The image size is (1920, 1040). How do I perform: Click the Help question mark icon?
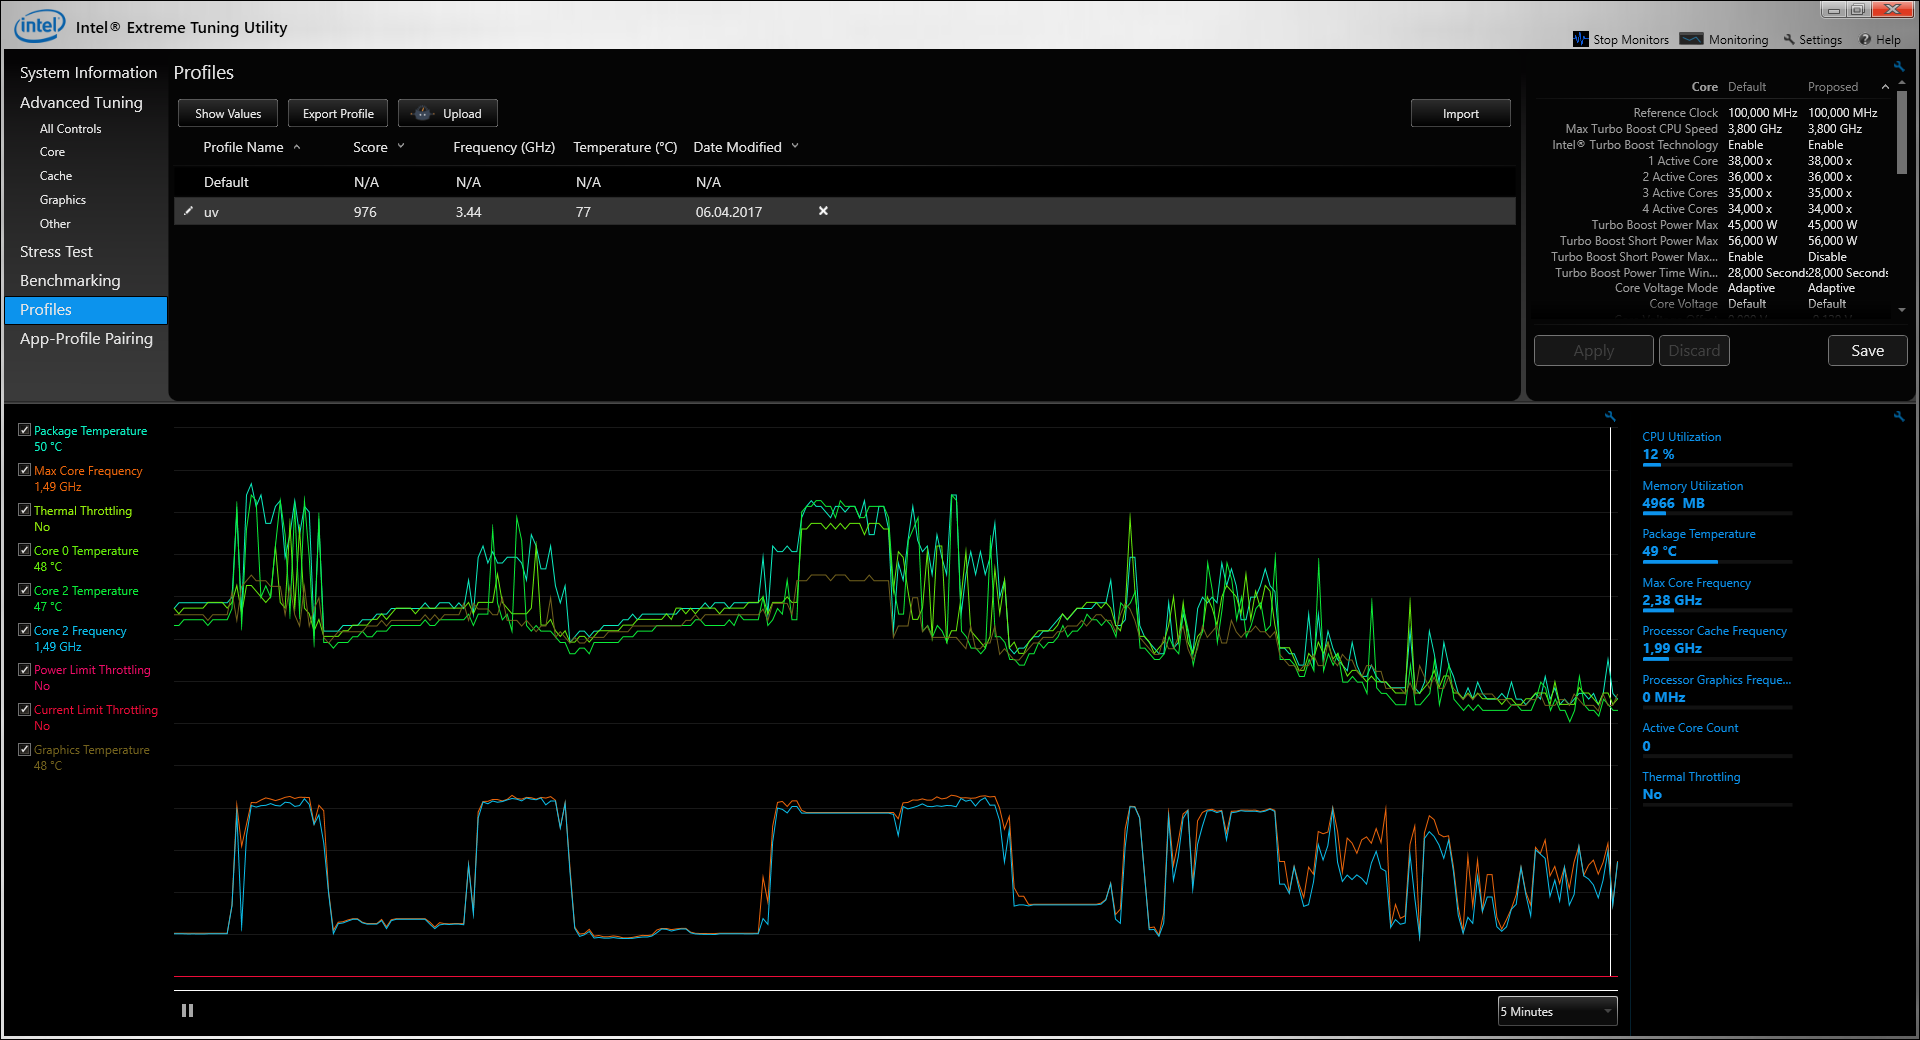tap(1865, 40)
